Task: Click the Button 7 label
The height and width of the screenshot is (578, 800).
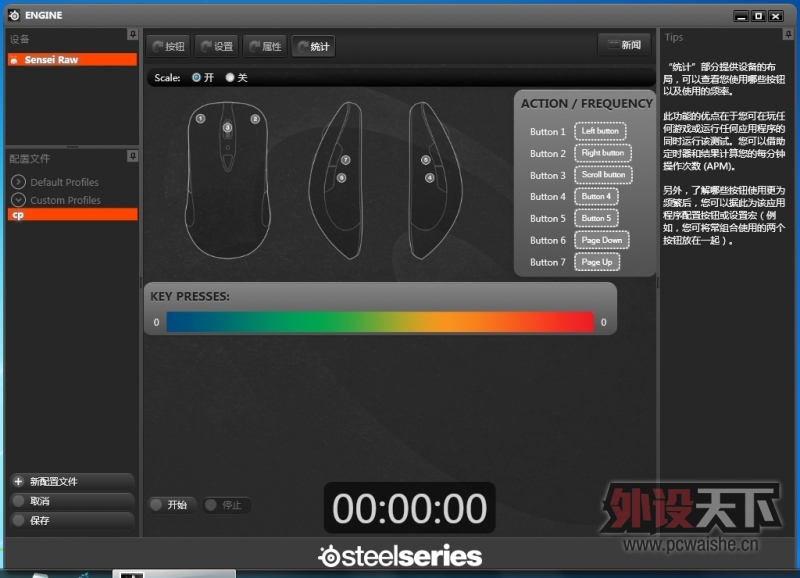Action: tap(547, 262)
